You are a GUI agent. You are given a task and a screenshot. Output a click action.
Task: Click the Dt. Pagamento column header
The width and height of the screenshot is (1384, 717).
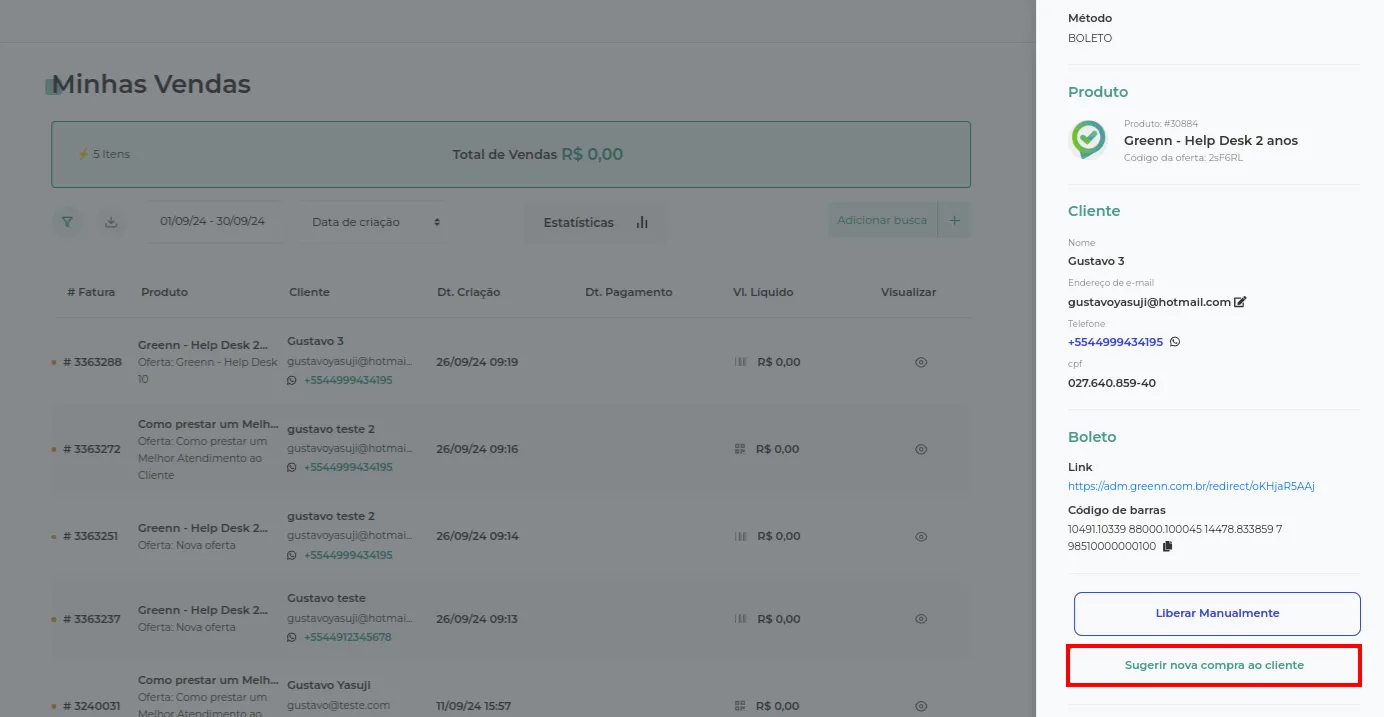click(628, 292)
